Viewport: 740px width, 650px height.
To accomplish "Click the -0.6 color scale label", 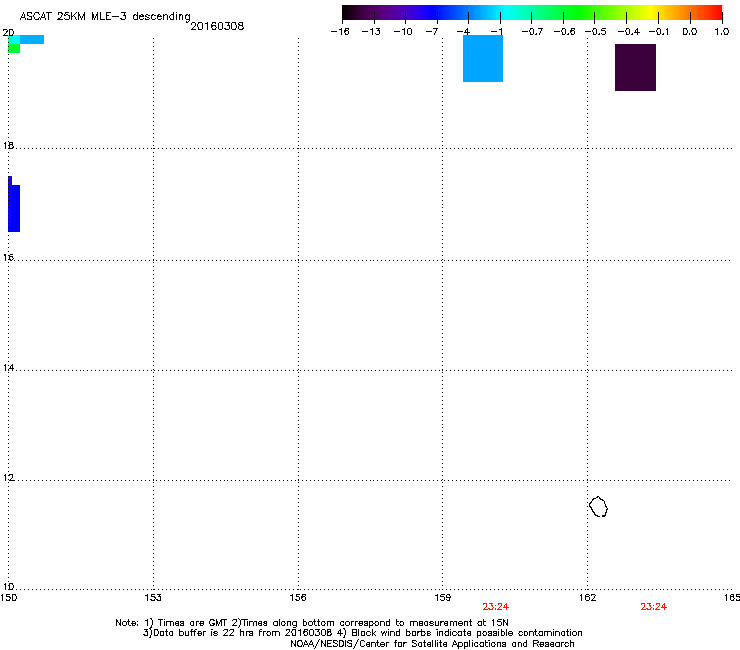I will [x=564, y=32].
